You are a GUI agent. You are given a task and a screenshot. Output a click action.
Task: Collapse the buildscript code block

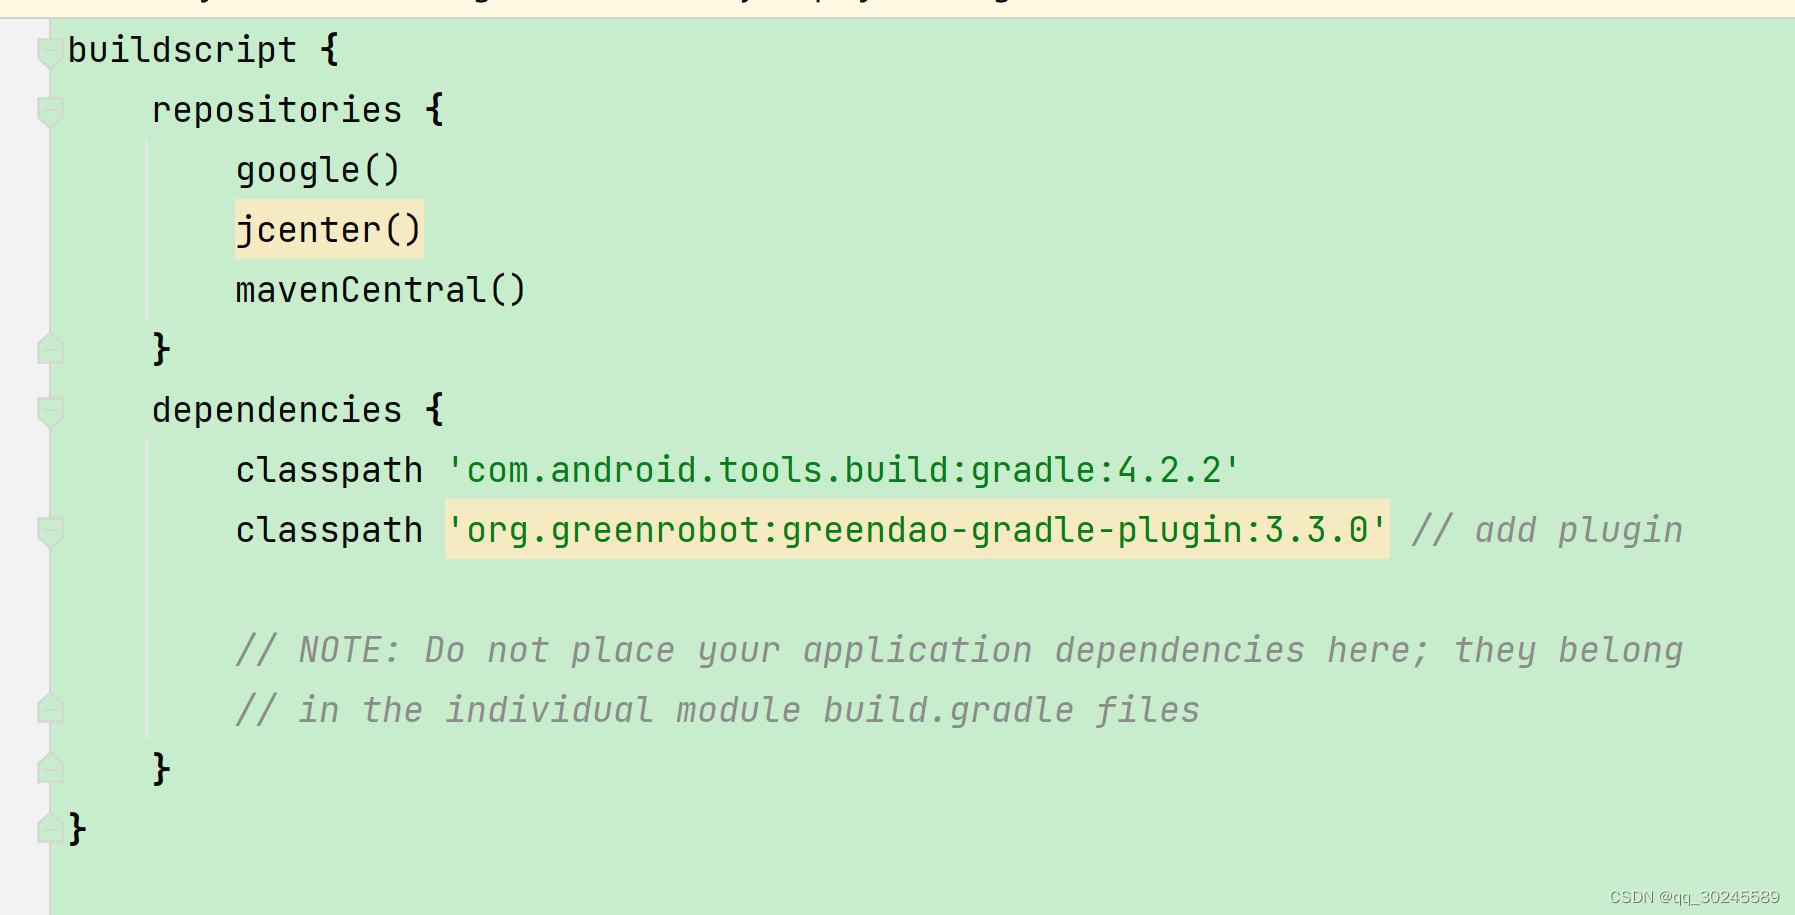coord(48,51)
